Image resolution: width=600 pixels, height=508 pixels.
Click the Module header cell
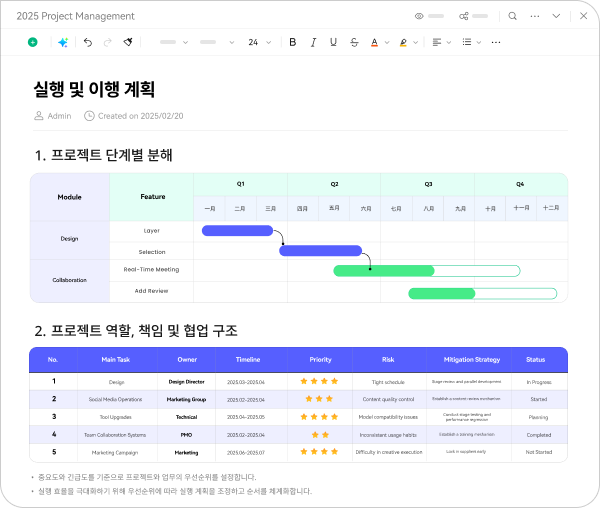(x=70, y=197)
